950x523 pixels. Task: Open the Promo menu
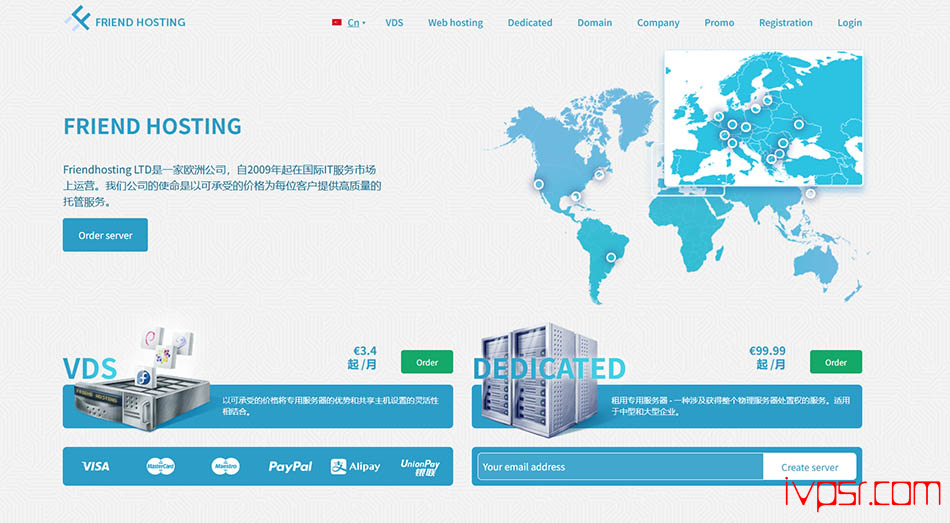coord(719,23)
